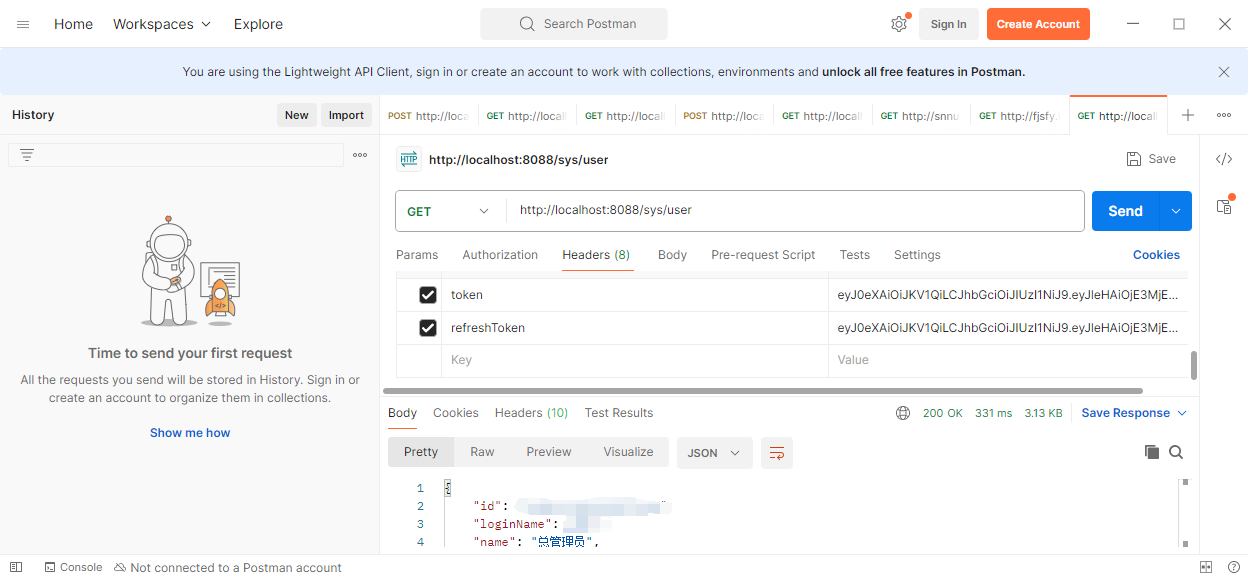Expand the JSON format dropdown

[714, 453]
